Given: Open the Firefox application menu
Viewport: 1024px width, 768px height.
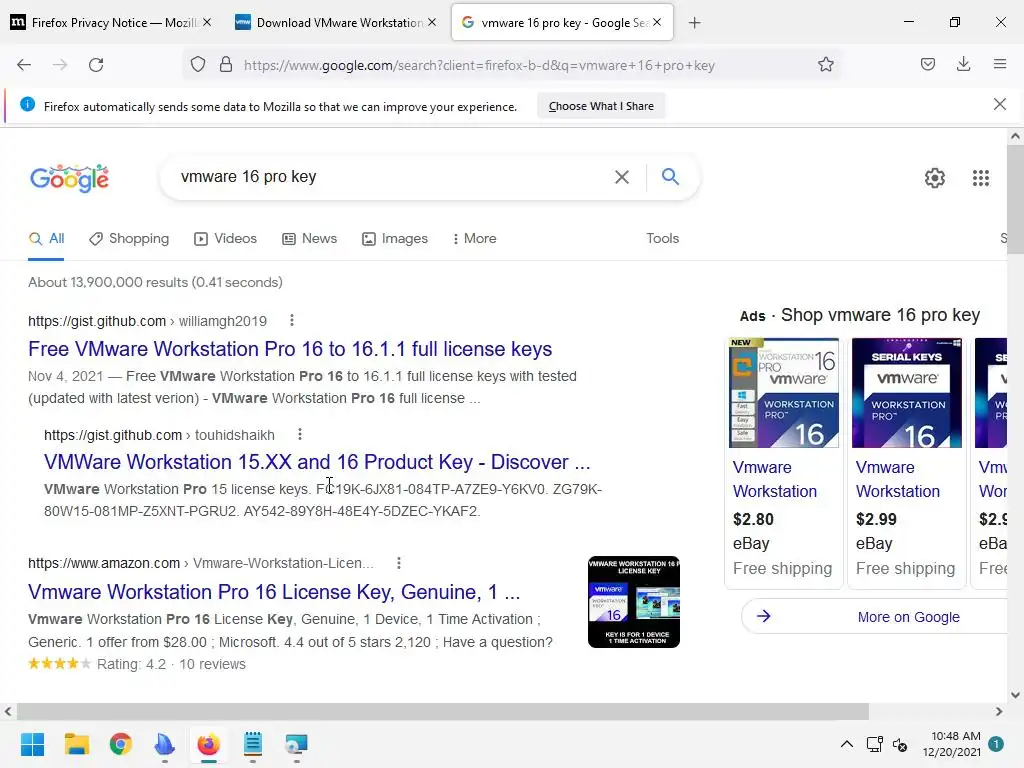Looking at the screenshot, I should tap(1000, 64).
